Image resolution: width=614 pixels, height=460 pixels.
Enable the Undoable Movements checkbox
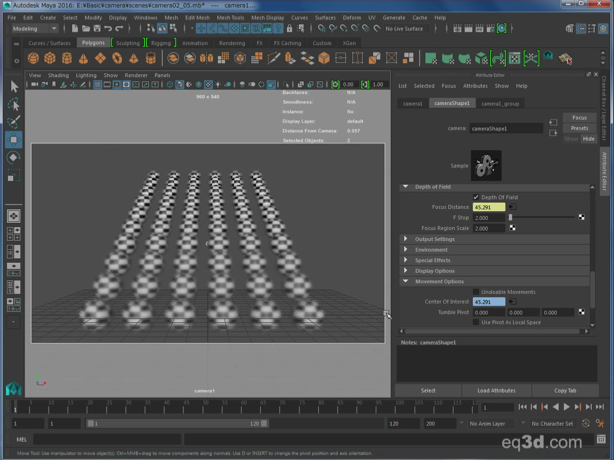pyautogui.click(x=476, y=291)
